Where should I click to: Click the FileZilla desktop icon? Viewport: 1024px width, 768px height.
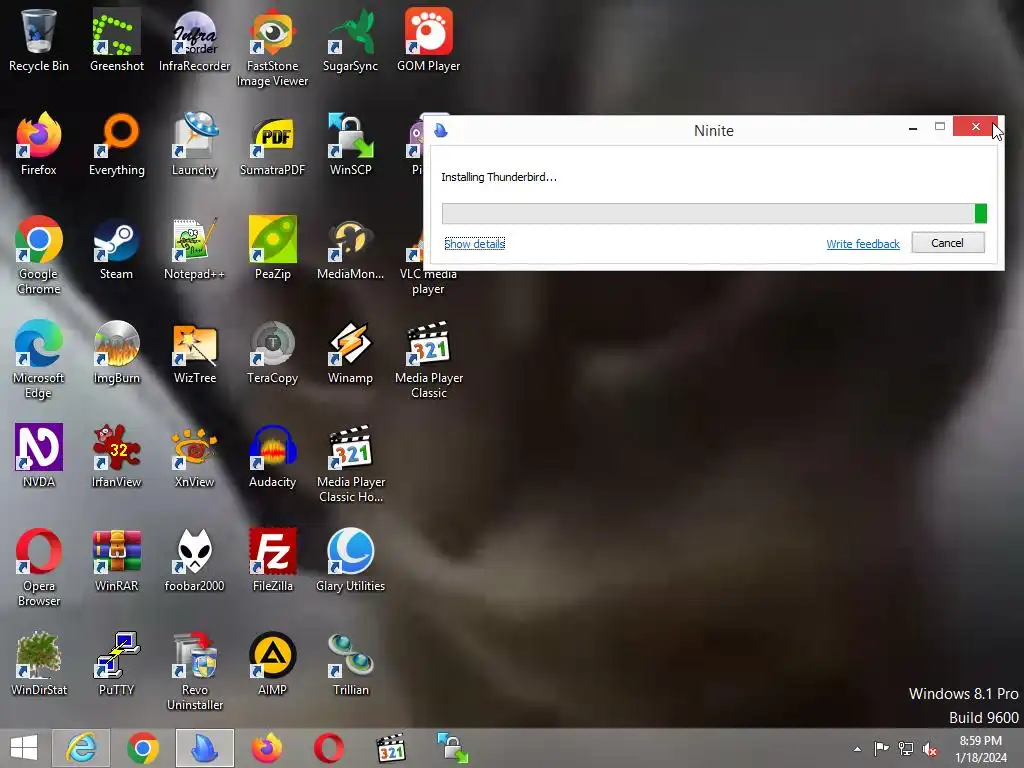click(272, 559)
